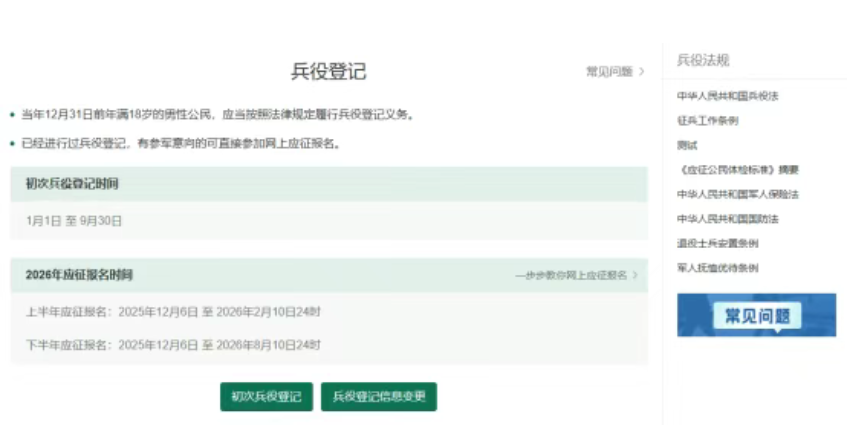Open the 征兵工作条例 link
Screen dimensions: 851x435
[x=707, y=120]
